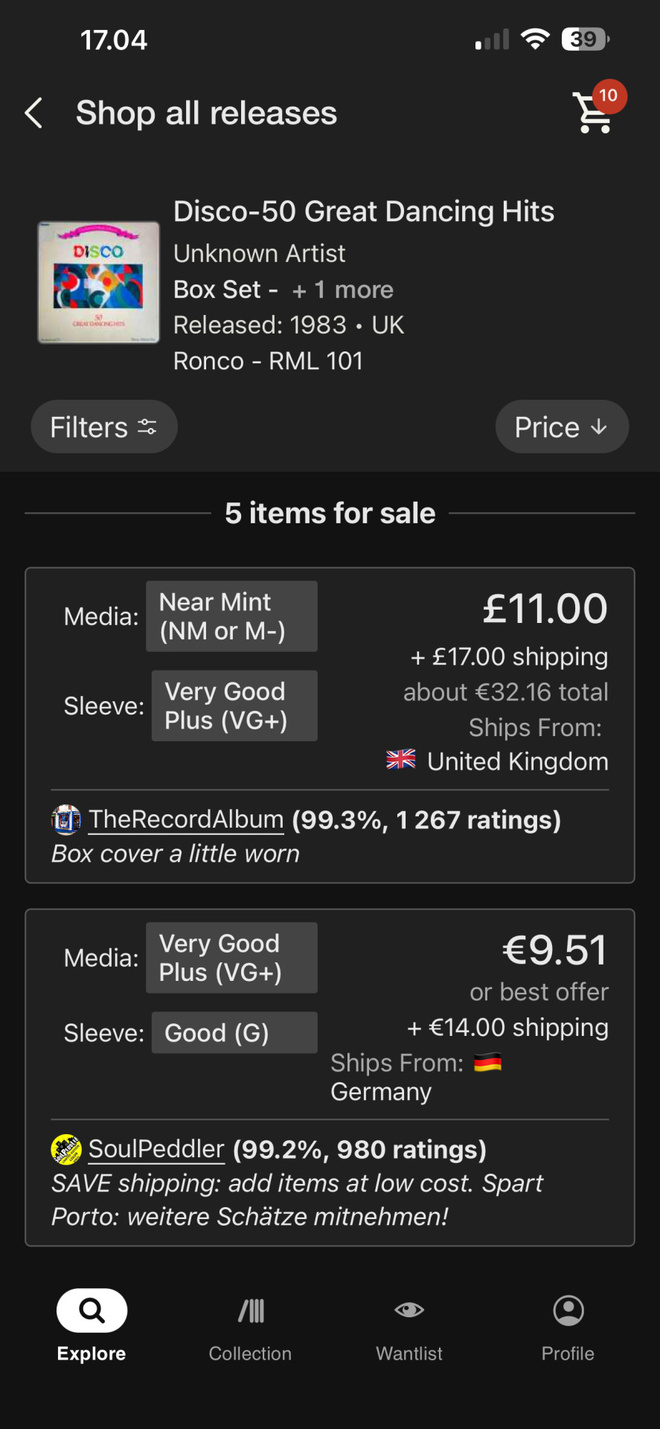
Task: Tap the Near Mint media condition badge
Action: point(232,616)
